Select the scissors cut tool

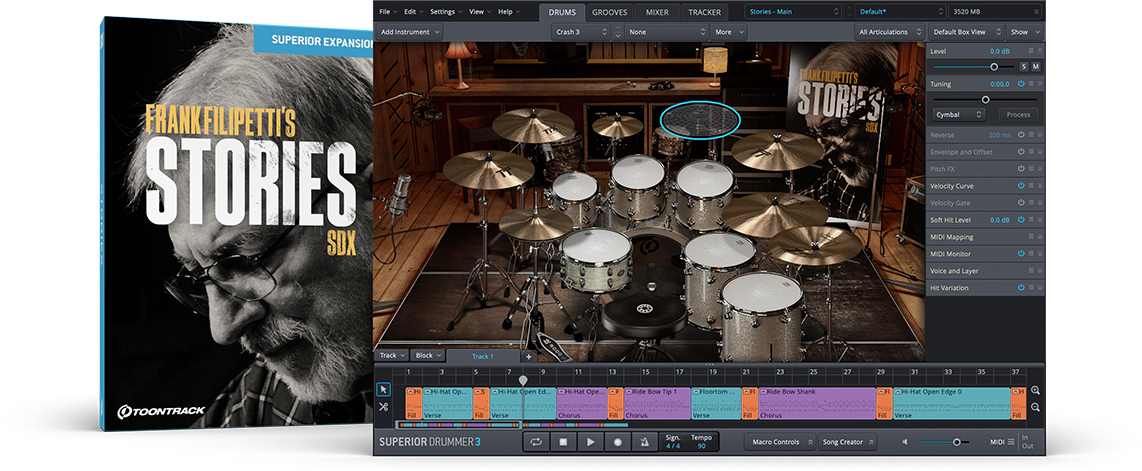tap(383, 406)
